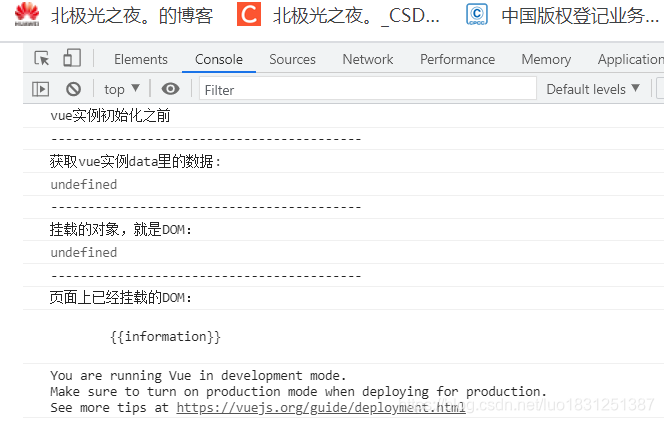Click the live expression eye icon
Viewport: 664px width, 423px height.
(170, 89)
